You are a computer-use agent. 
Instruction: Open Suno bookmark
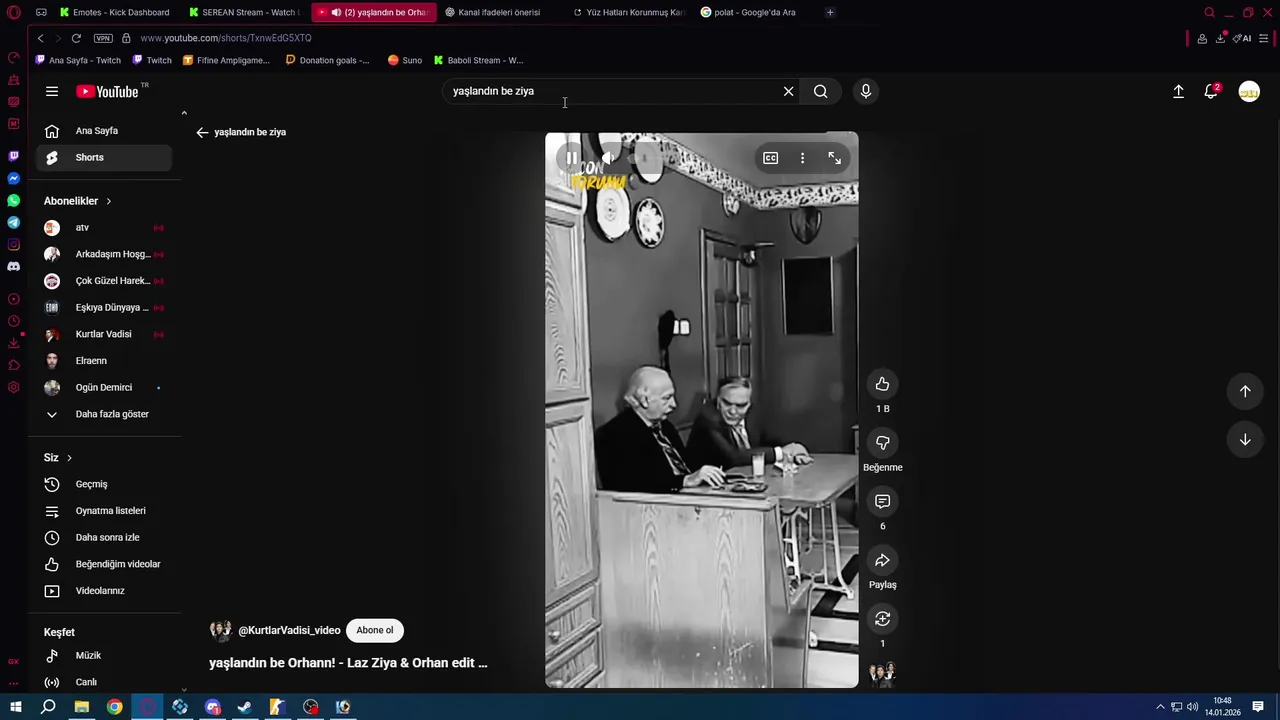(x=405, y=60)
